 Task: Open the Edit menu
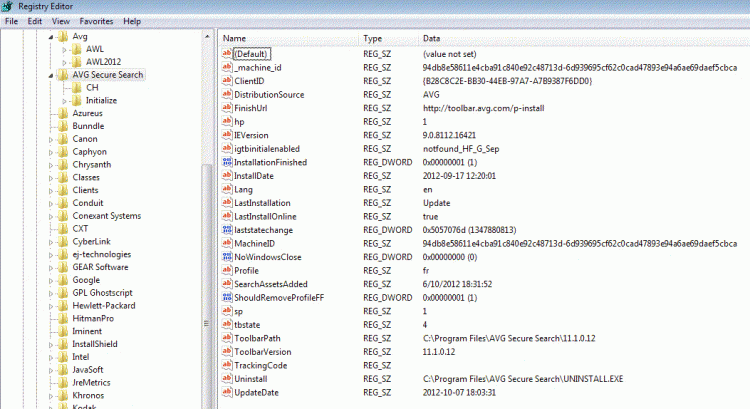point(34,22)
